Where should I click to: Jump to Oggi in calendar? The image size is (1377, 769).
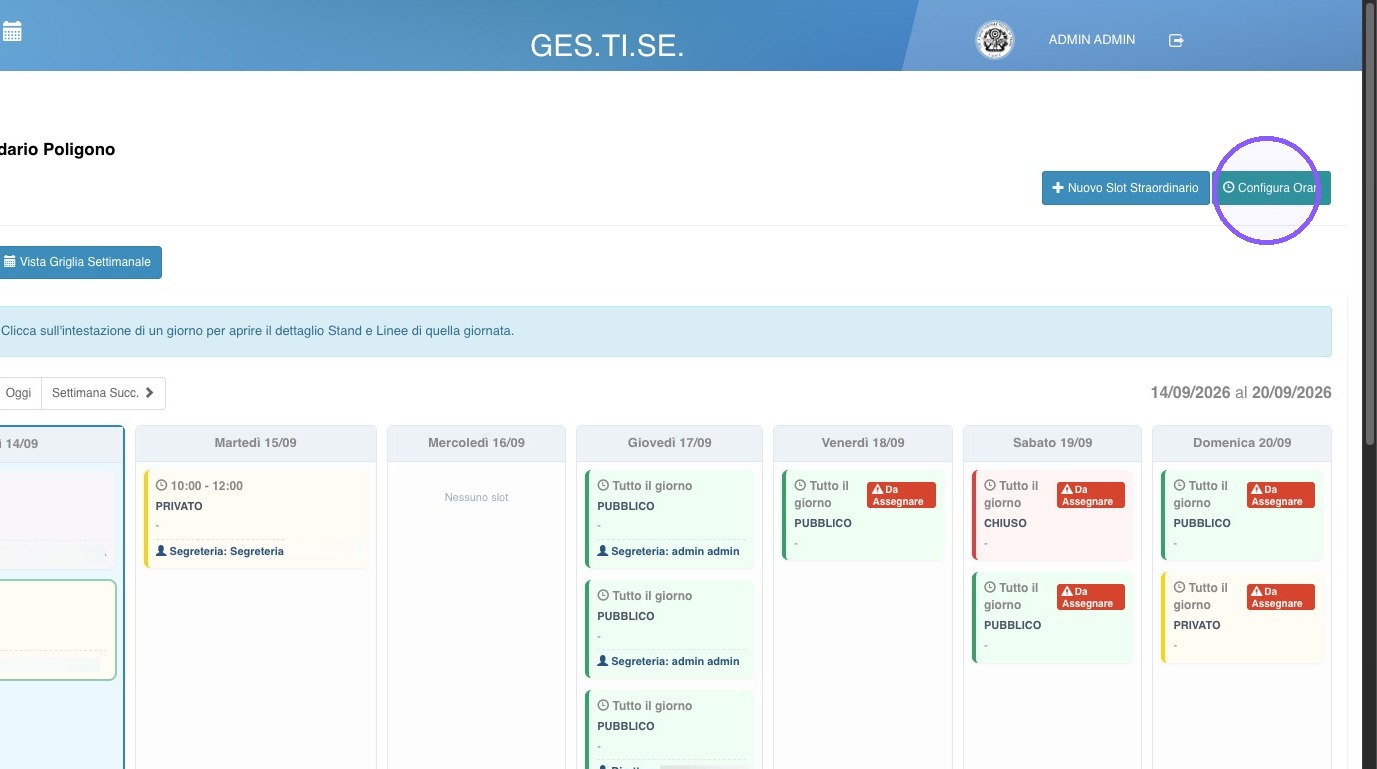(18, 393)
